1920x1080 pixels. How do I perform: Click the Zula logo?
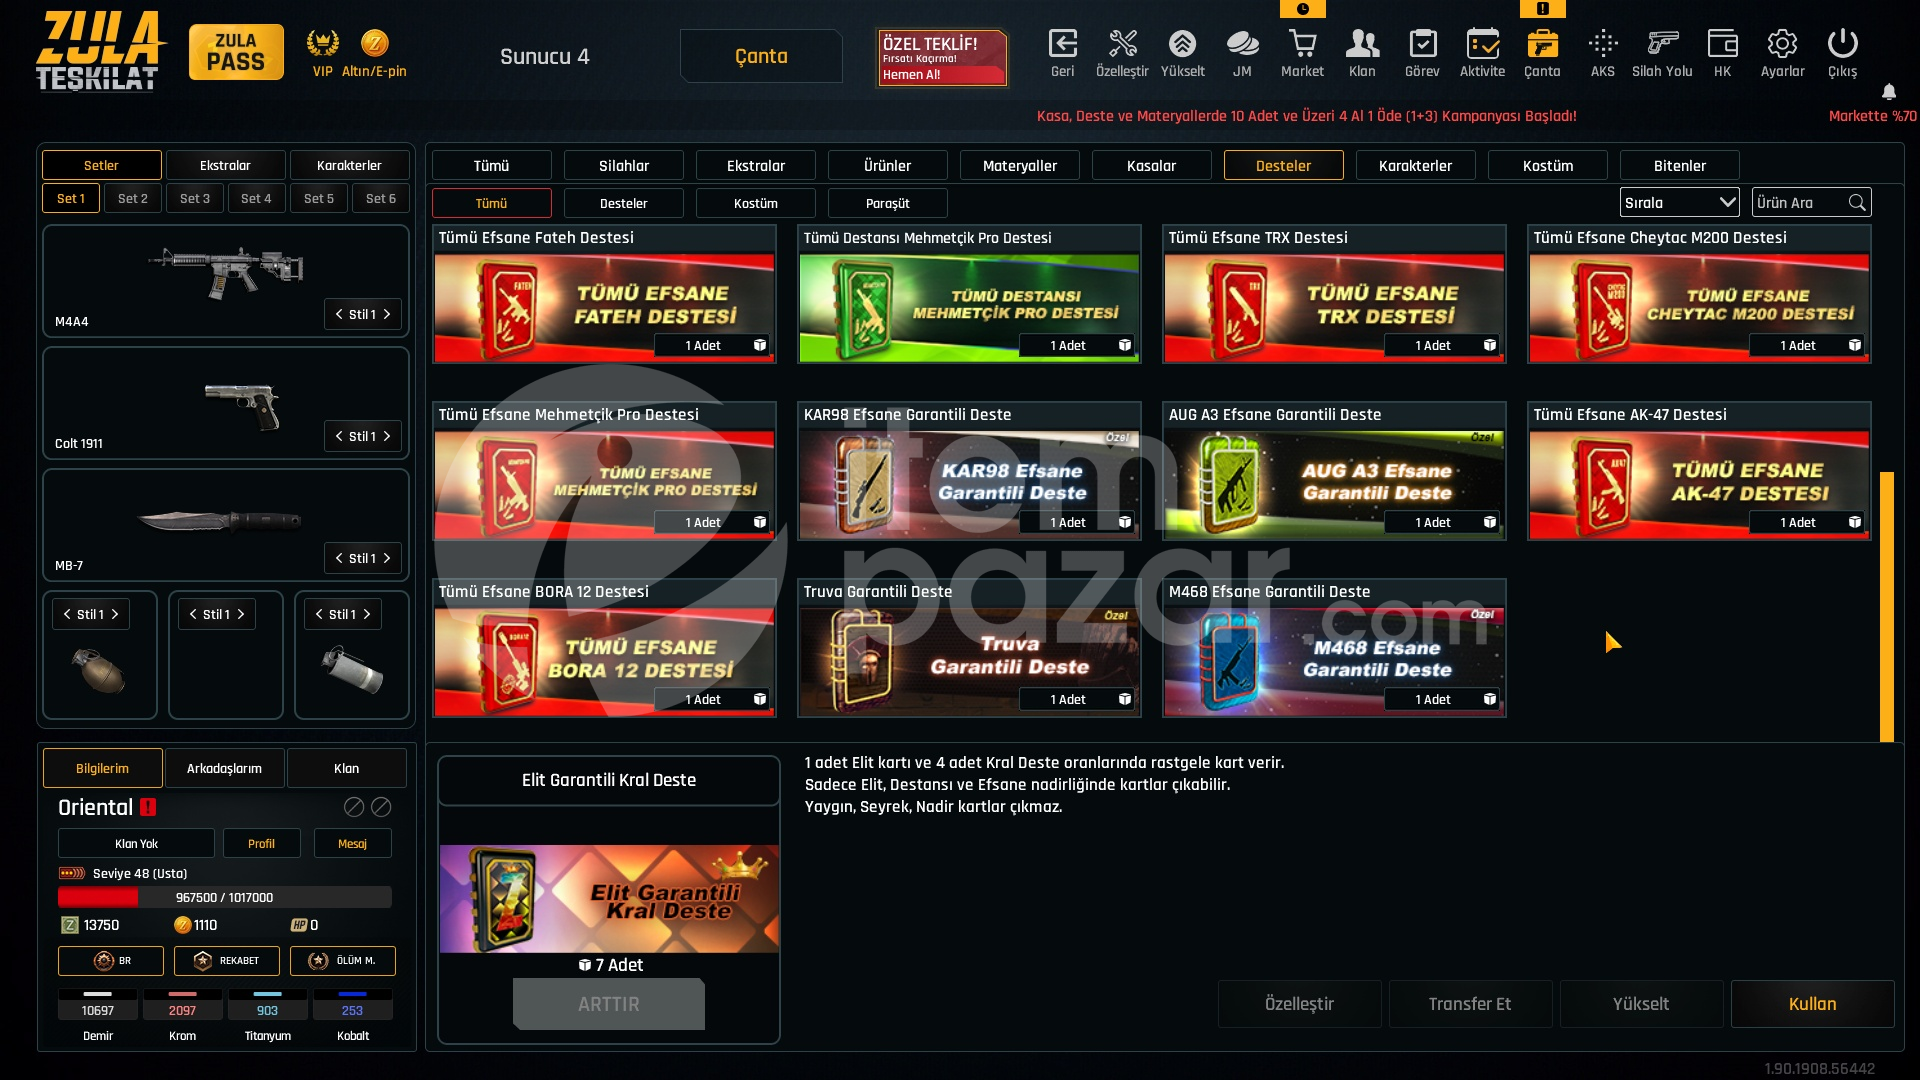click(x=99, y=51)
